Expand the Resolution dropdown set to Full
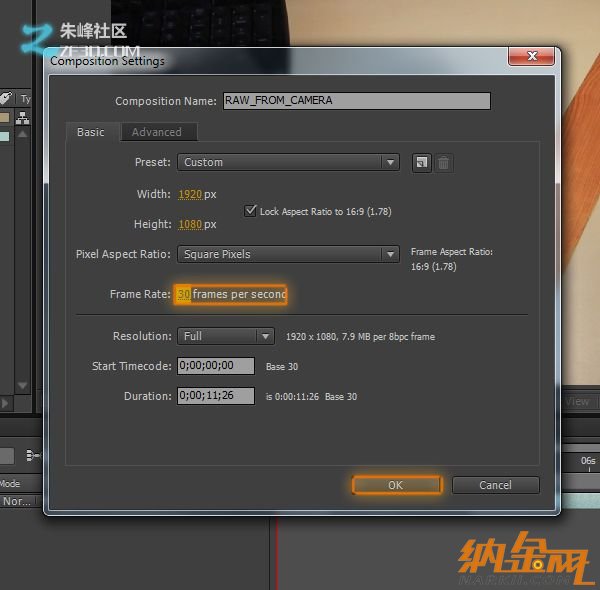Screen dimensions: 600x590 (x=225, y=337)
